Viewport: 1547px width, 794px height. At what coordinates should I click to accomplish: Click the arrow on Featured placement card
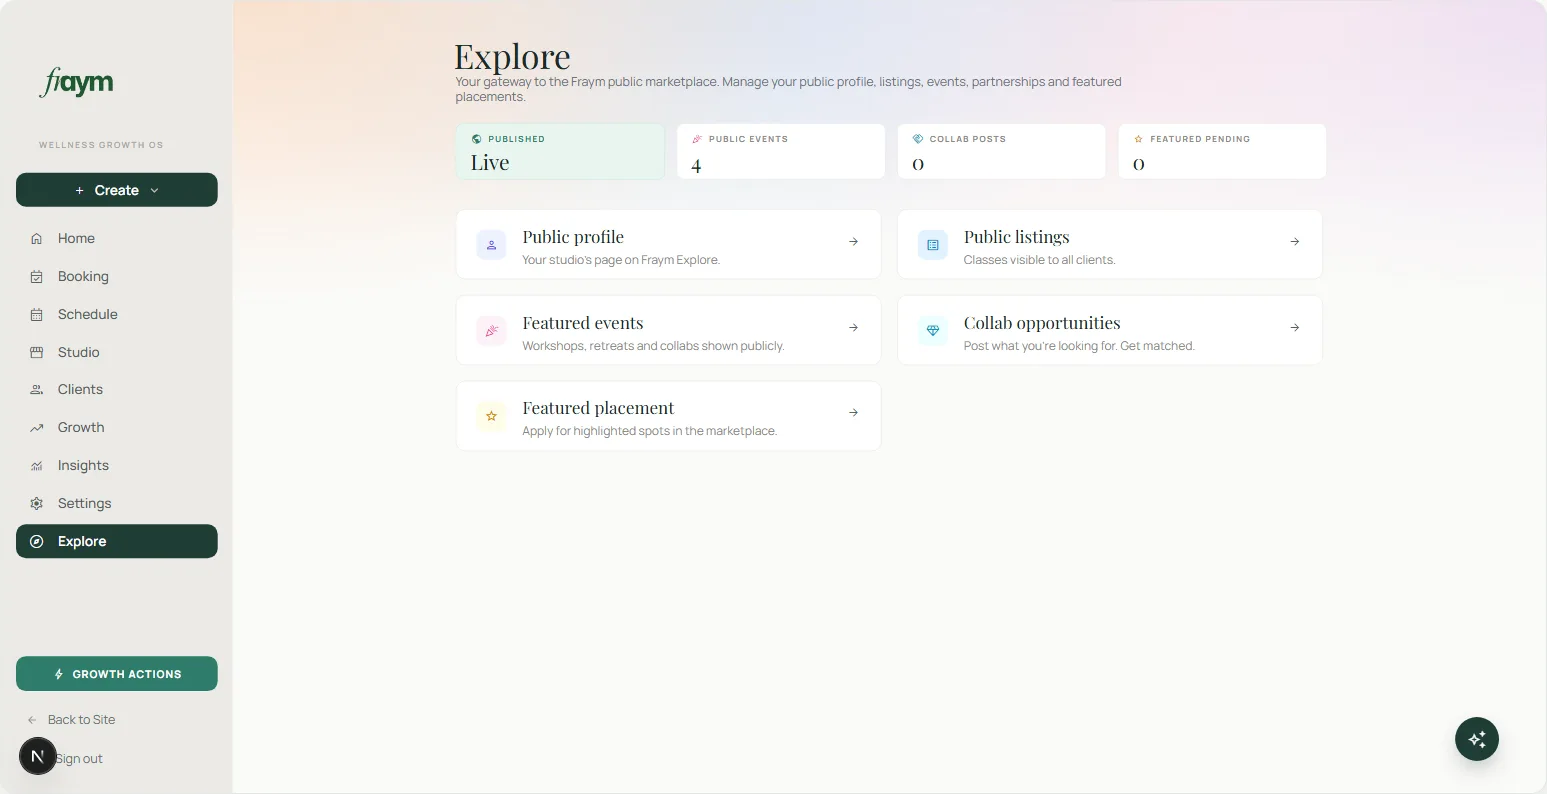[x=853, y=412]
